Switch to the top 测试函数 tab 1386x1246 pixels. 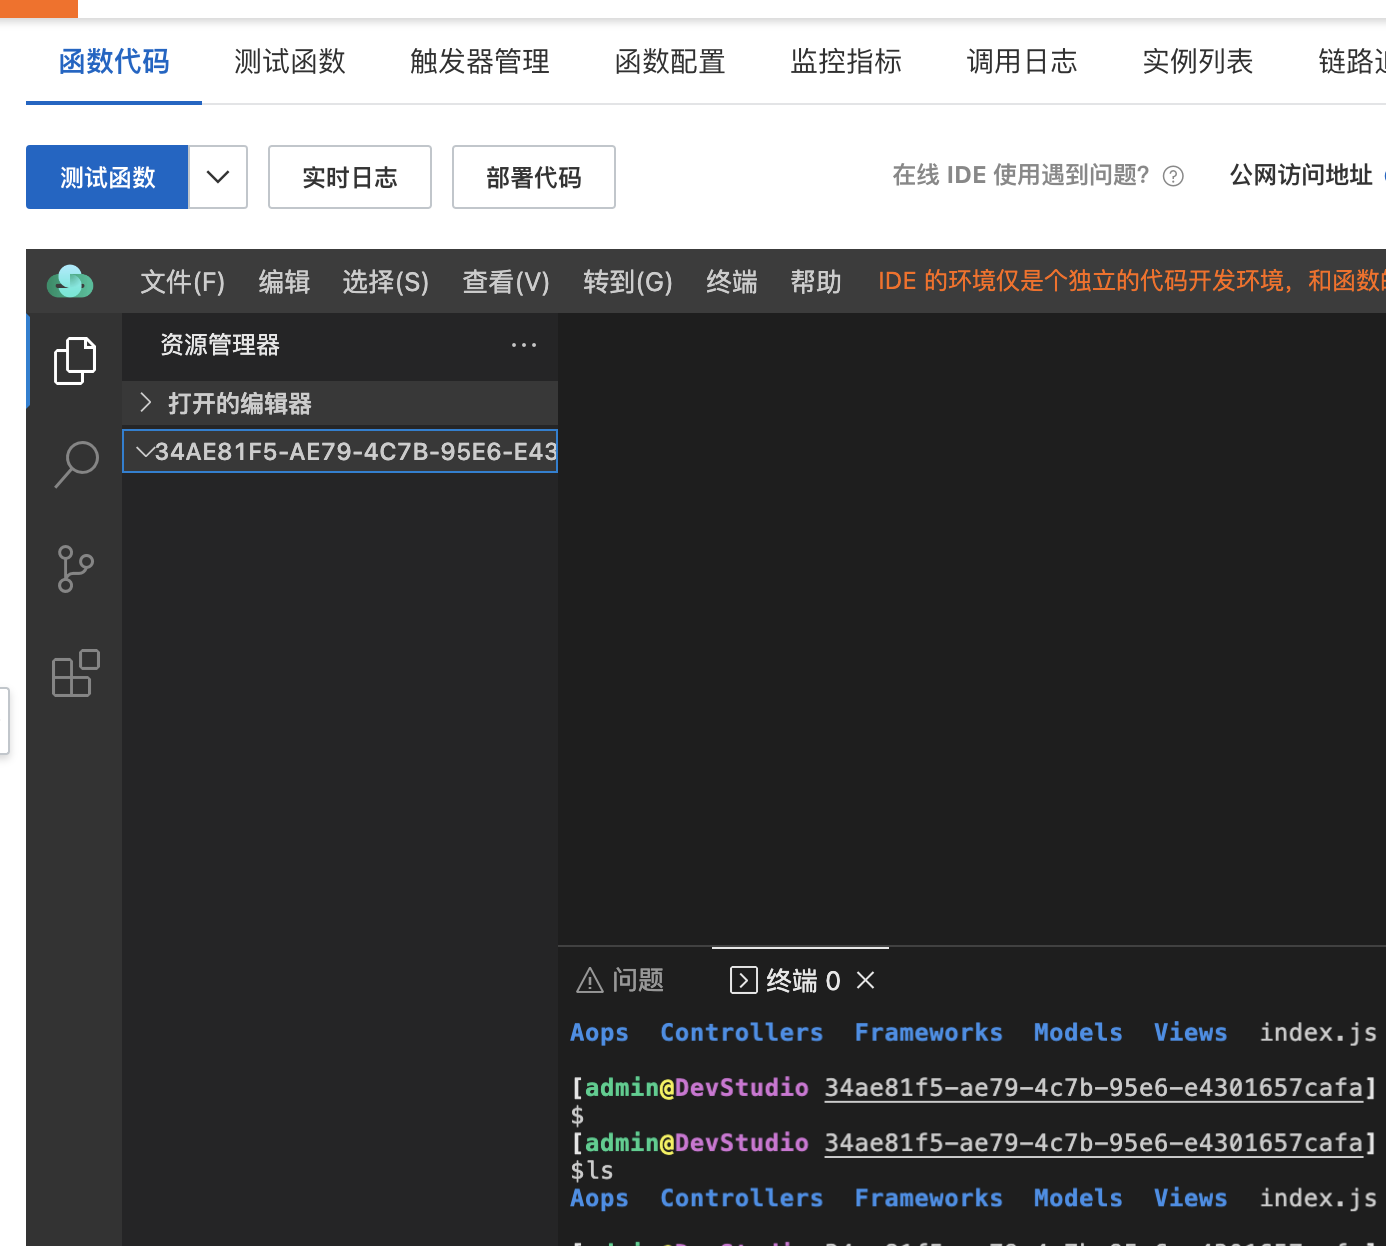point(290,62)
